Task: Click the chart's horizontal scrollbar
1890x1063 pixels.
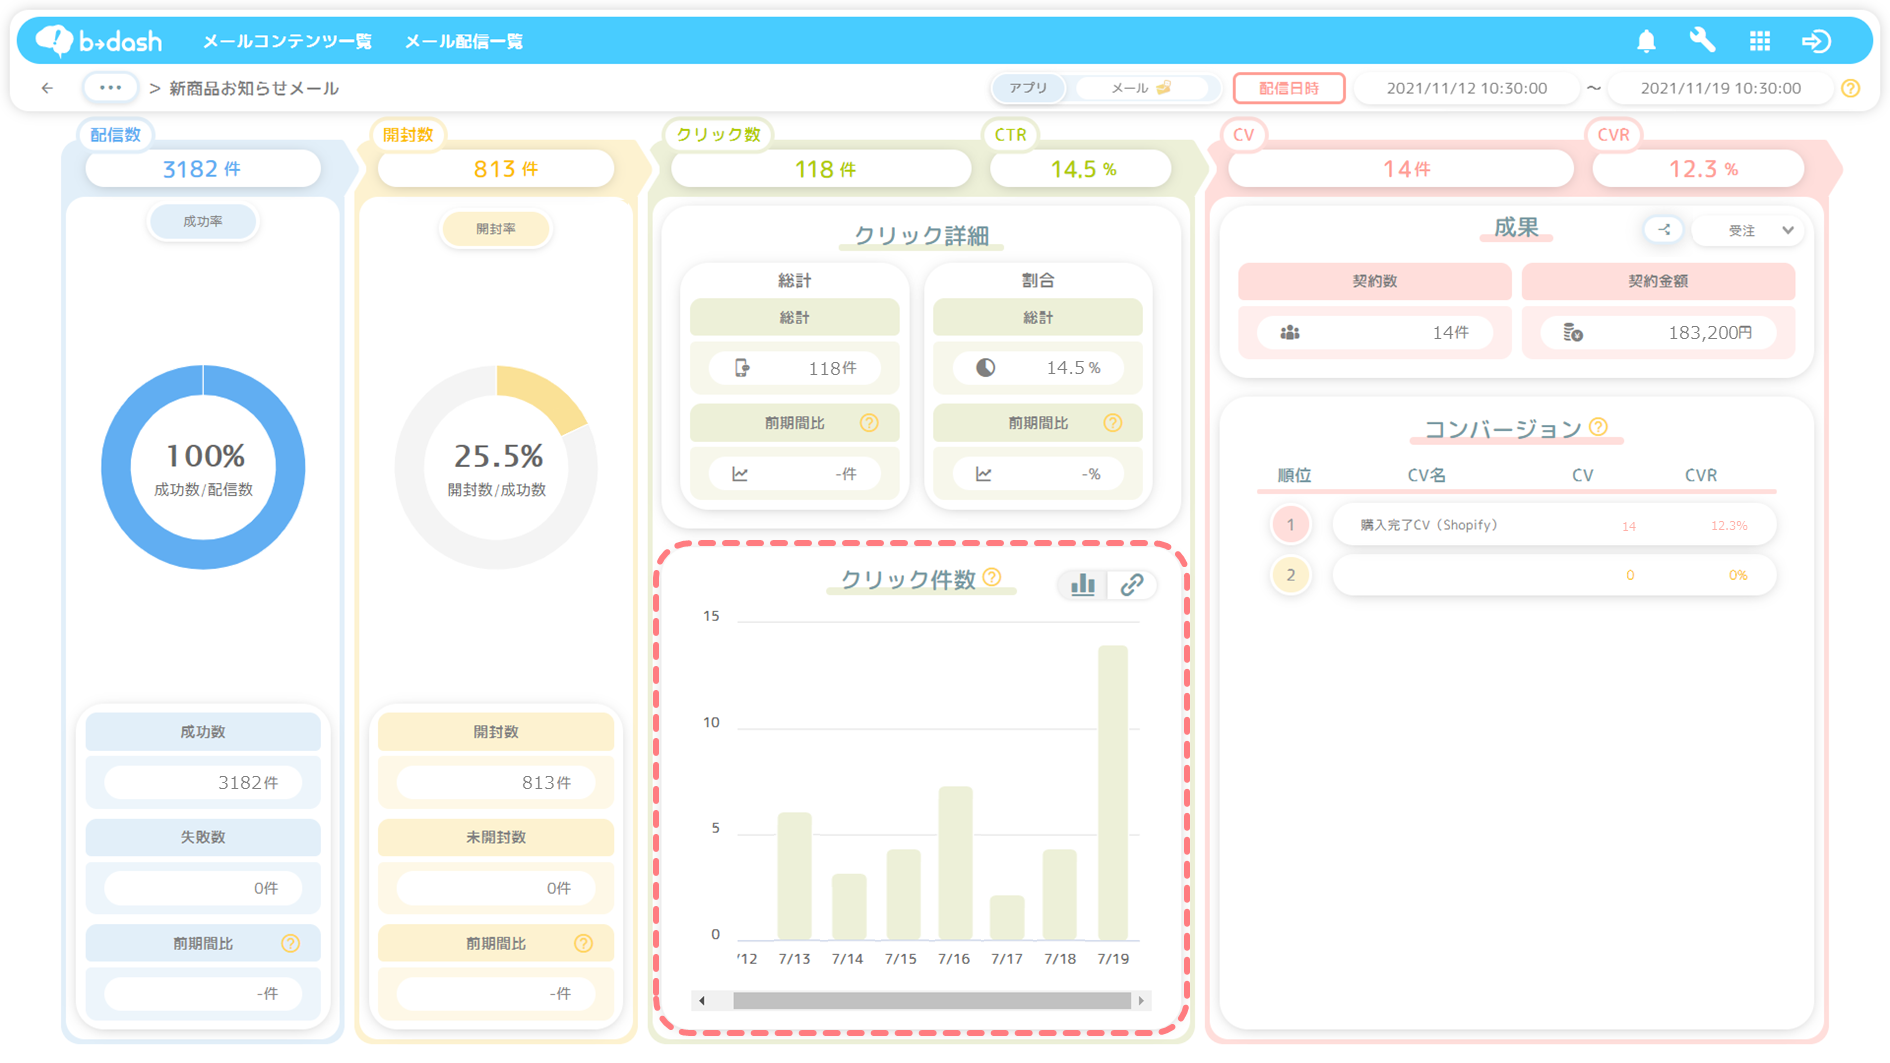Action: (930, 1001)
